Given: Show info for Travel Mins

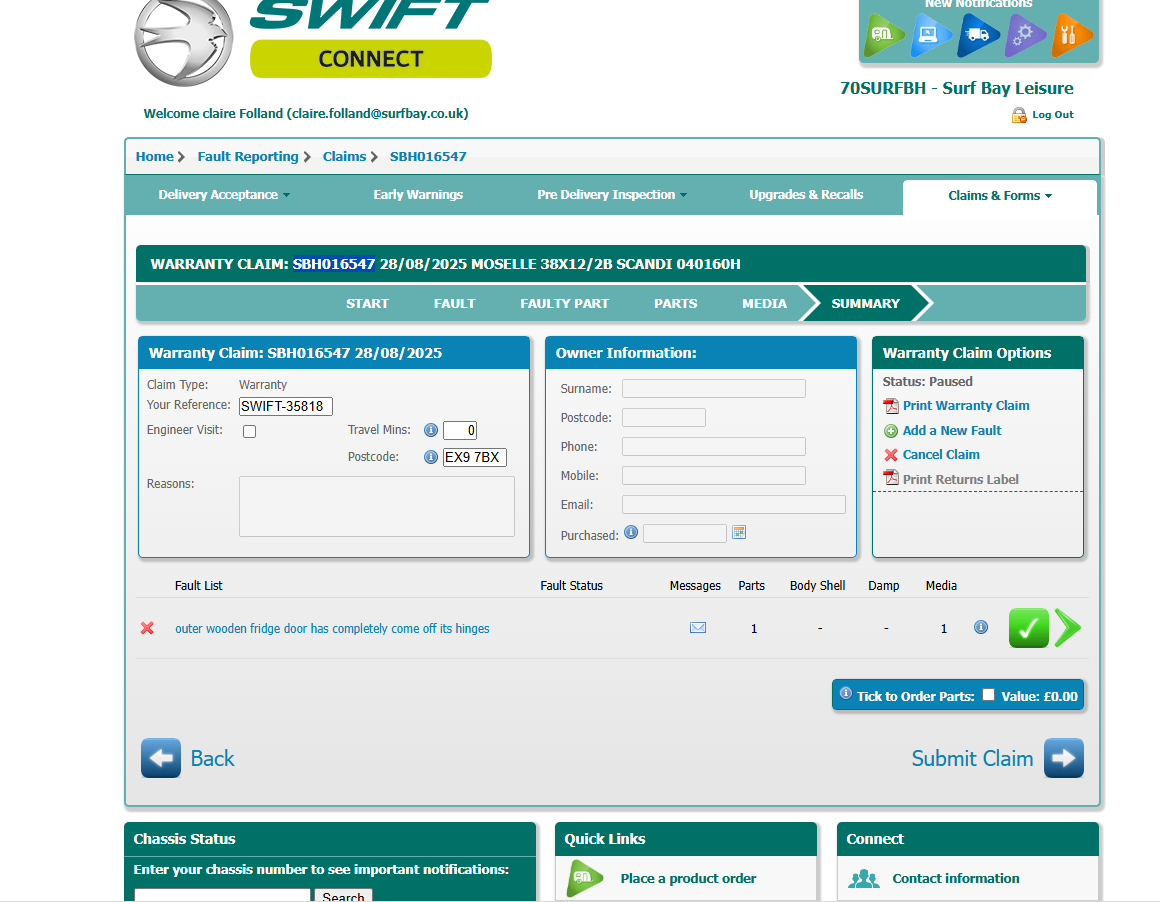Looking at the screenshot, I should (x=431, y=430).
